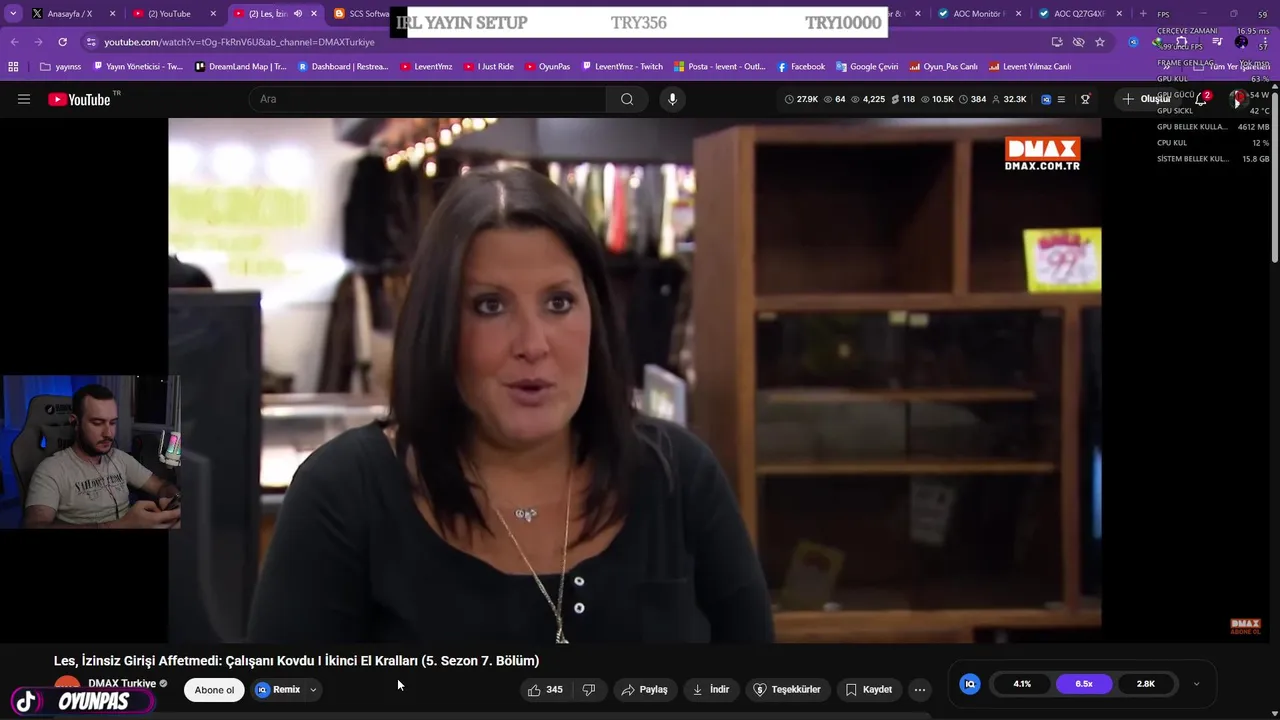Viewport: 1280px width, 720px height.
Task: Share video with Paylaş button
Action: [644, 690]
